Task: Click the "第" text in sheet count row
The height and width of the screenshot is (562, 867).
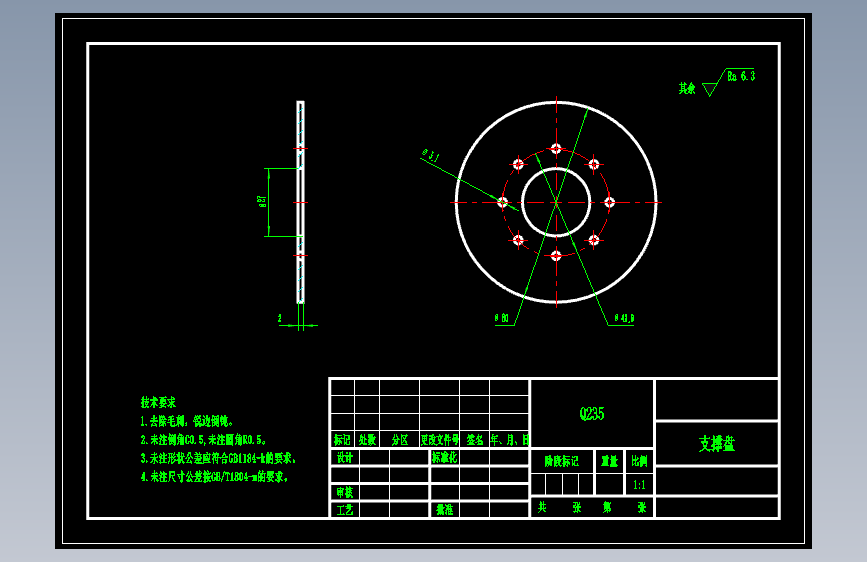Action: [x=607, y=507]
